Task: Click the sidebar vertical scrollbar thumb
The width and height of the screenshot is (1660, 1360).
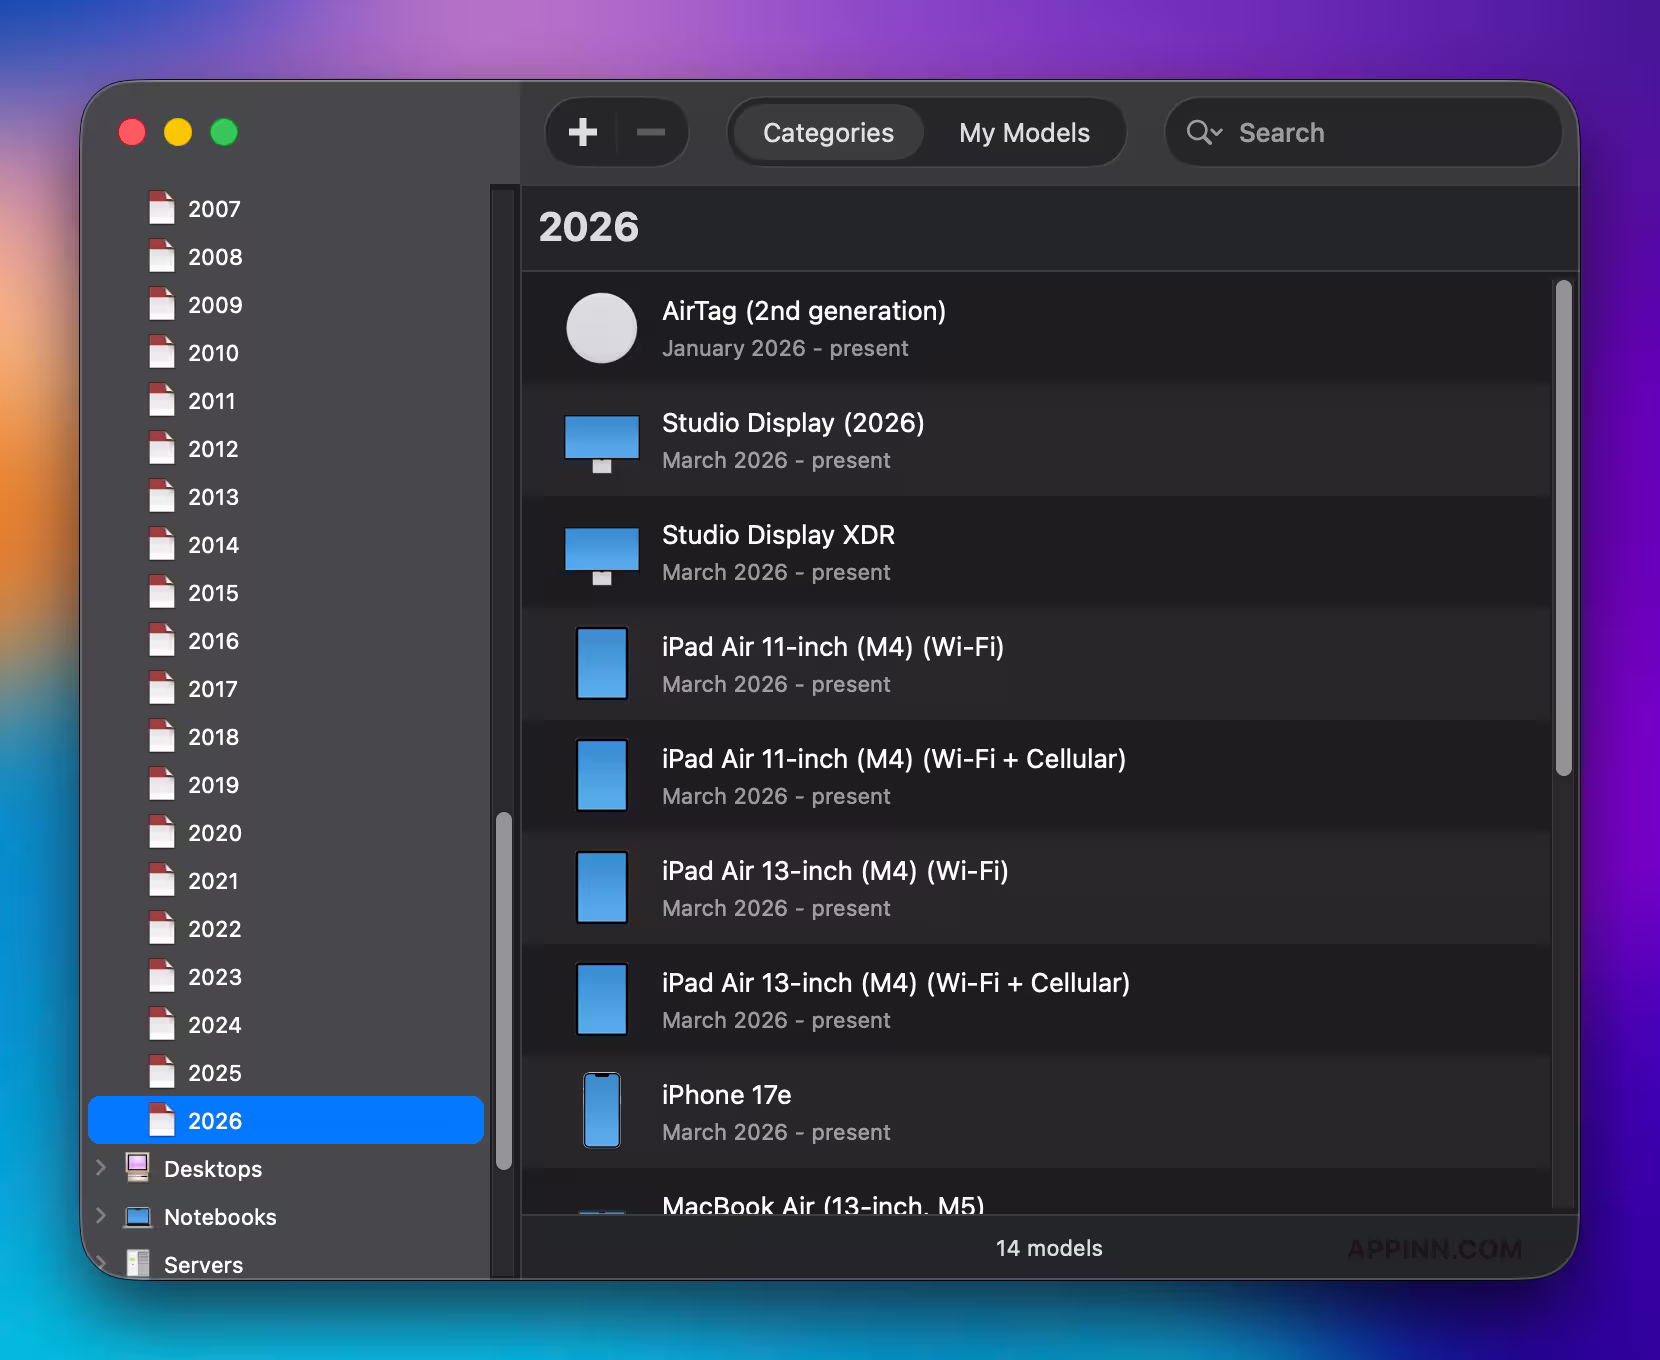Action: [x=504, y=990]
